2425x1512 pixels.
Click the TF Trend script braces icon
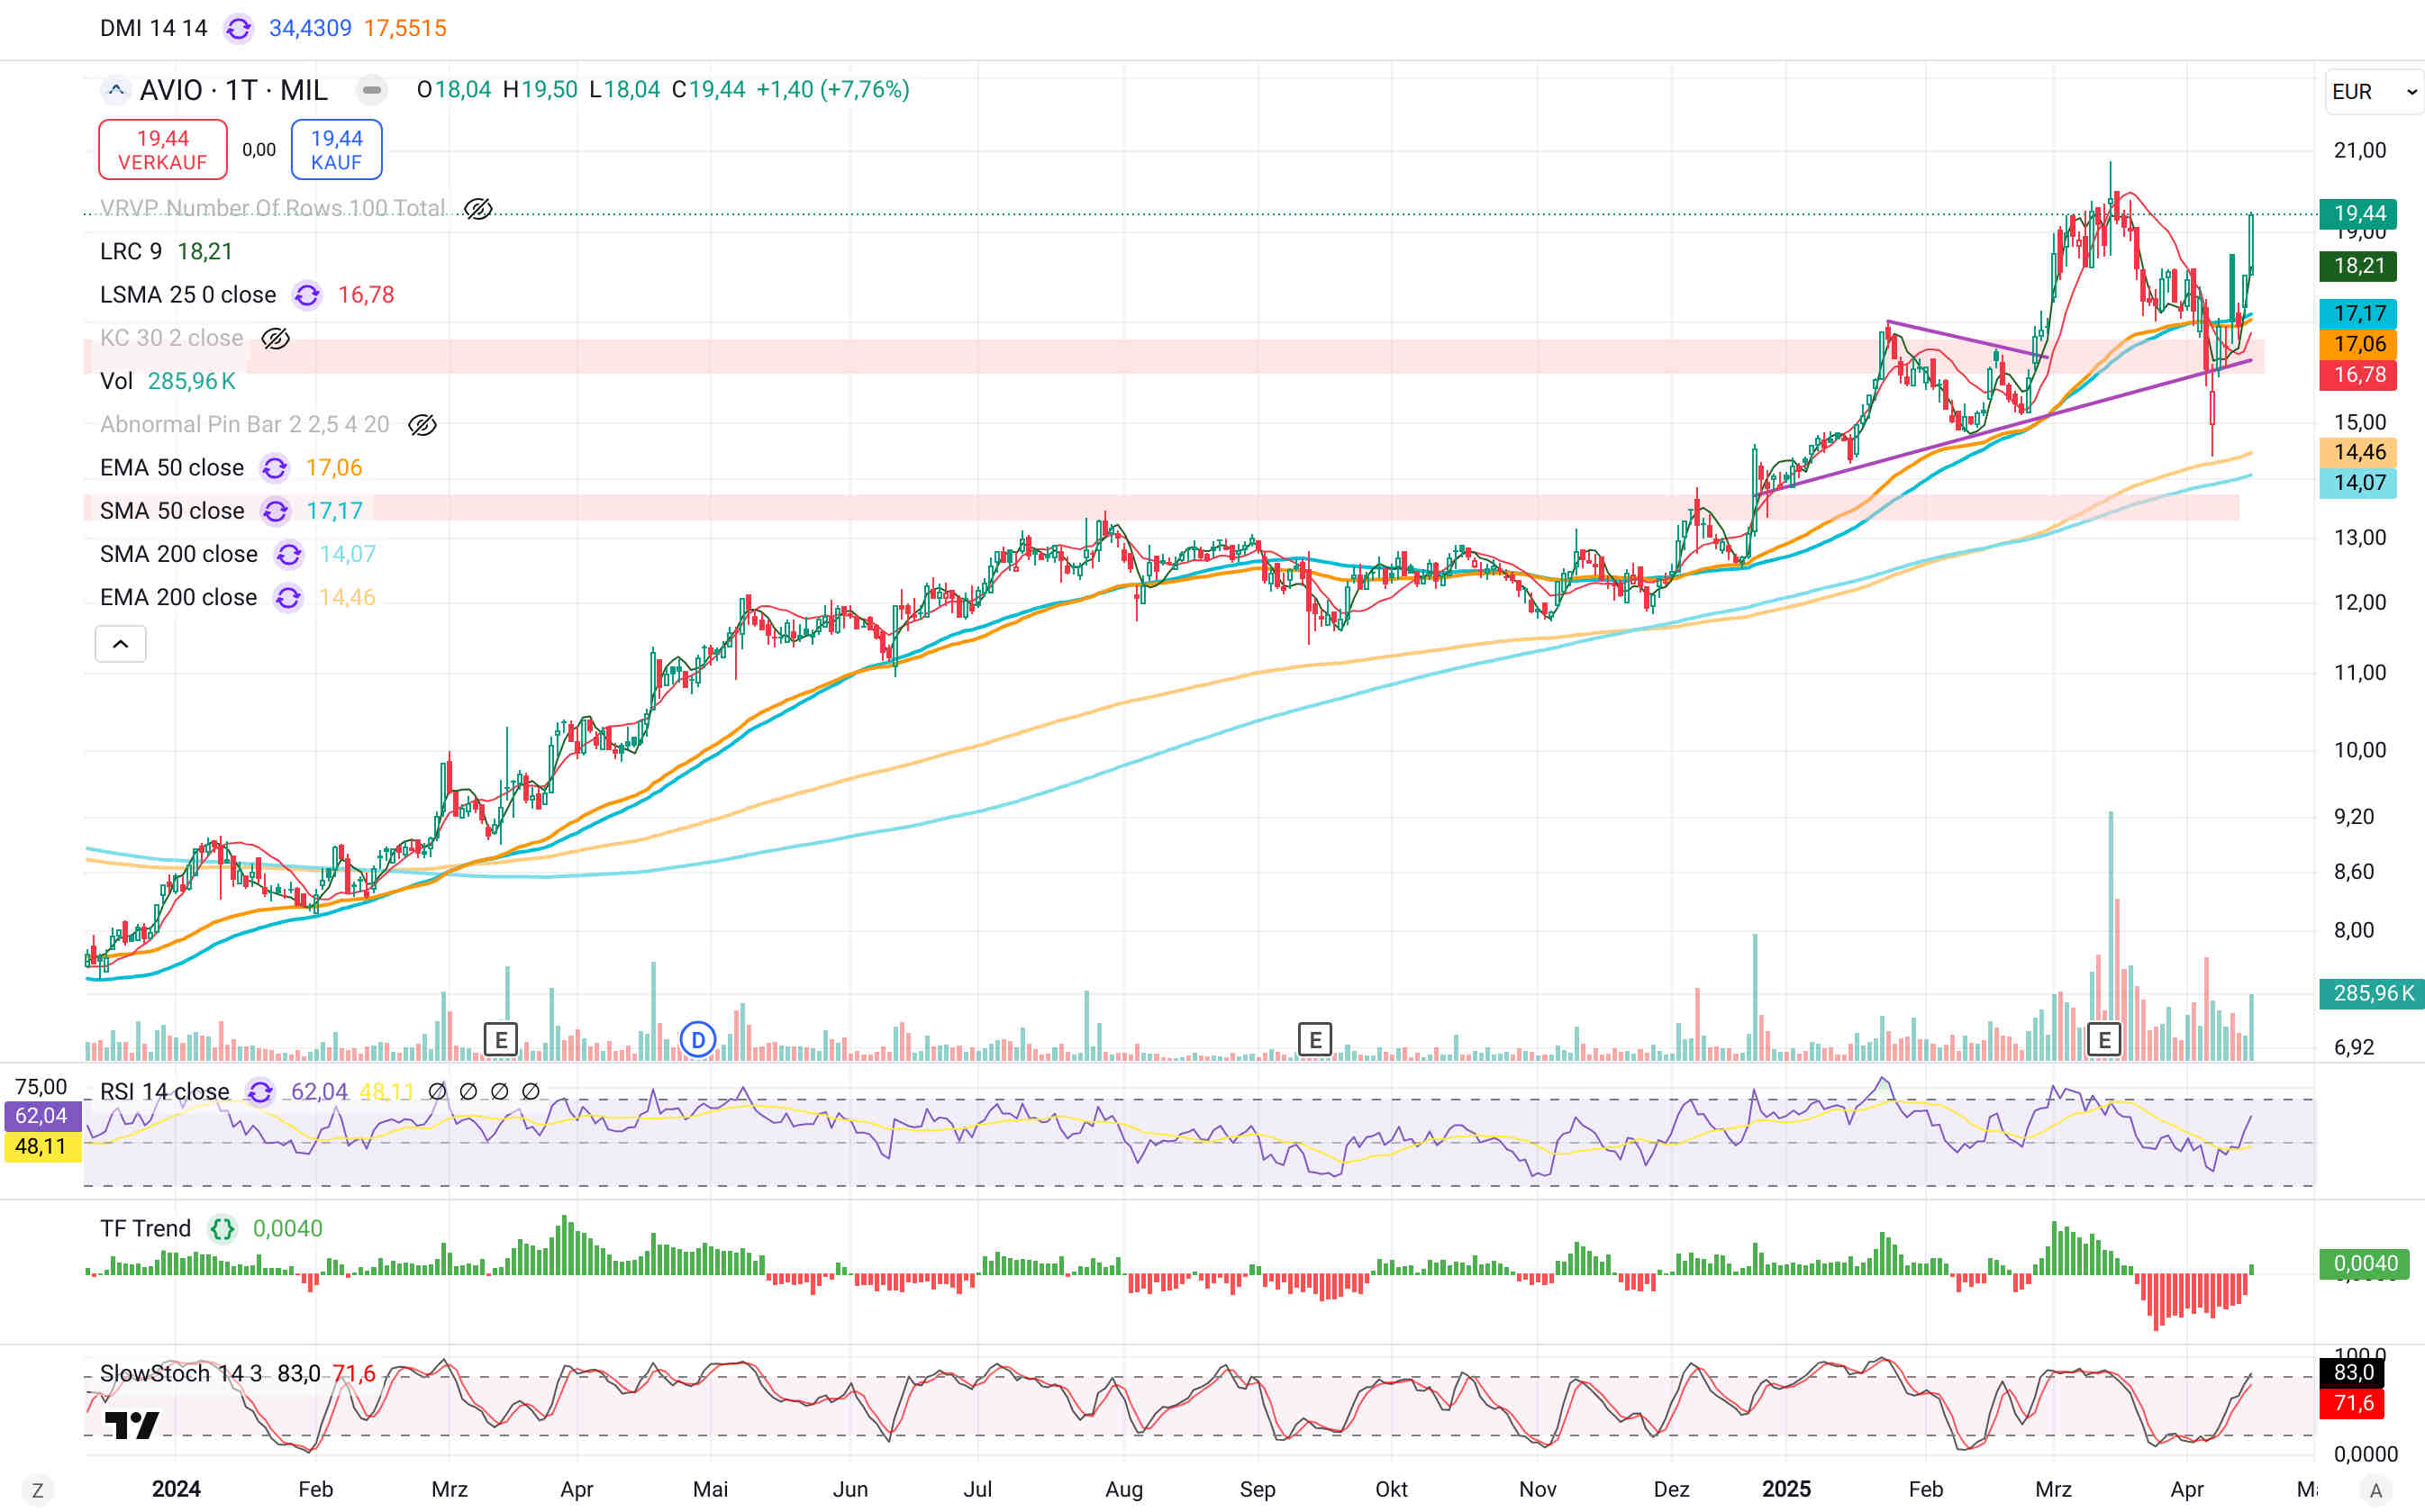click(222, 1228)
